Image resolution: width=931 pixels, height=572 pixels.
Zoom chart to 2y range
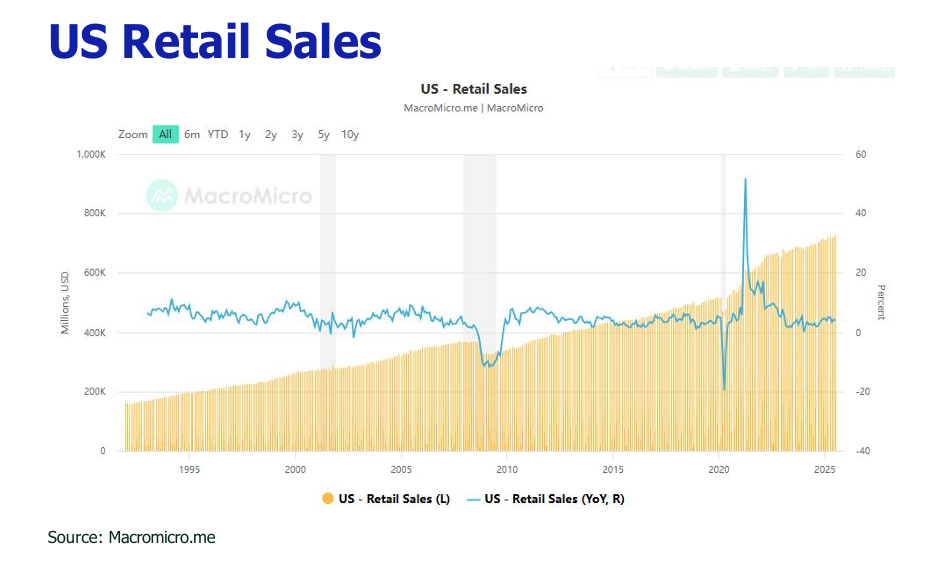[271, 135]
